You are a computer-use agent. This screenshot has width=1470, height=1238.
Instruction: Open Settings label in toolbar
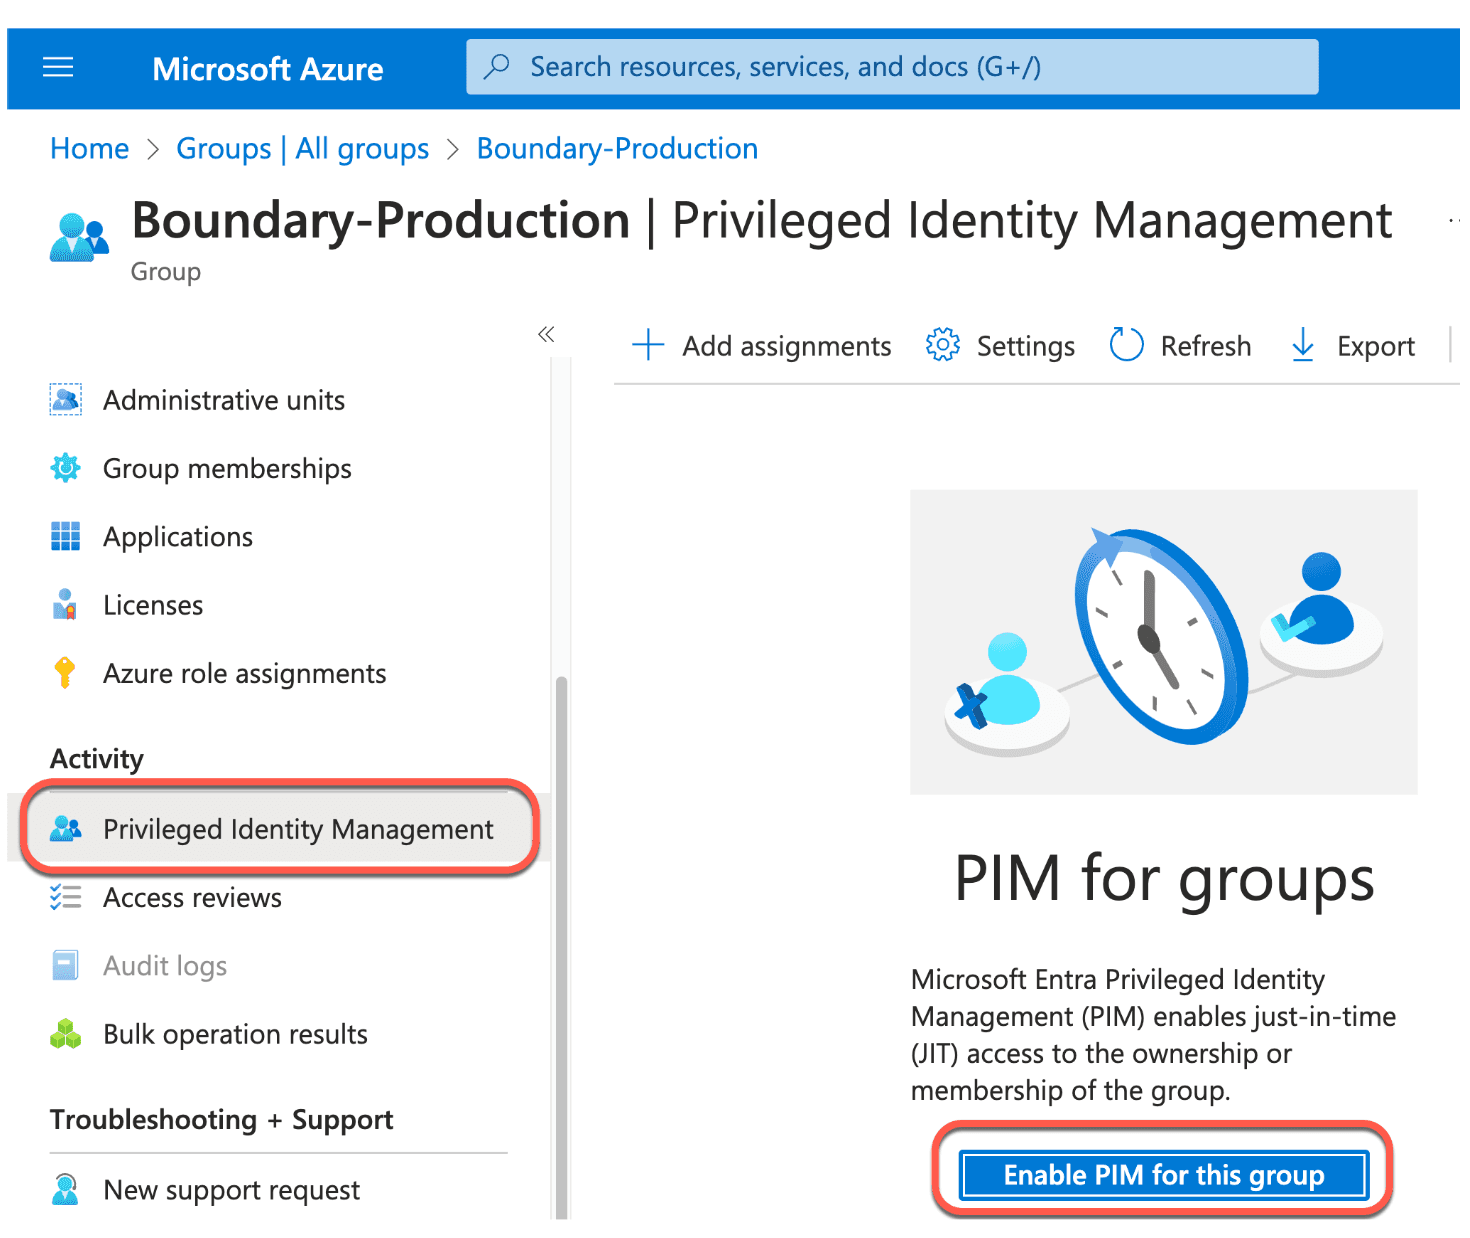1026,346
